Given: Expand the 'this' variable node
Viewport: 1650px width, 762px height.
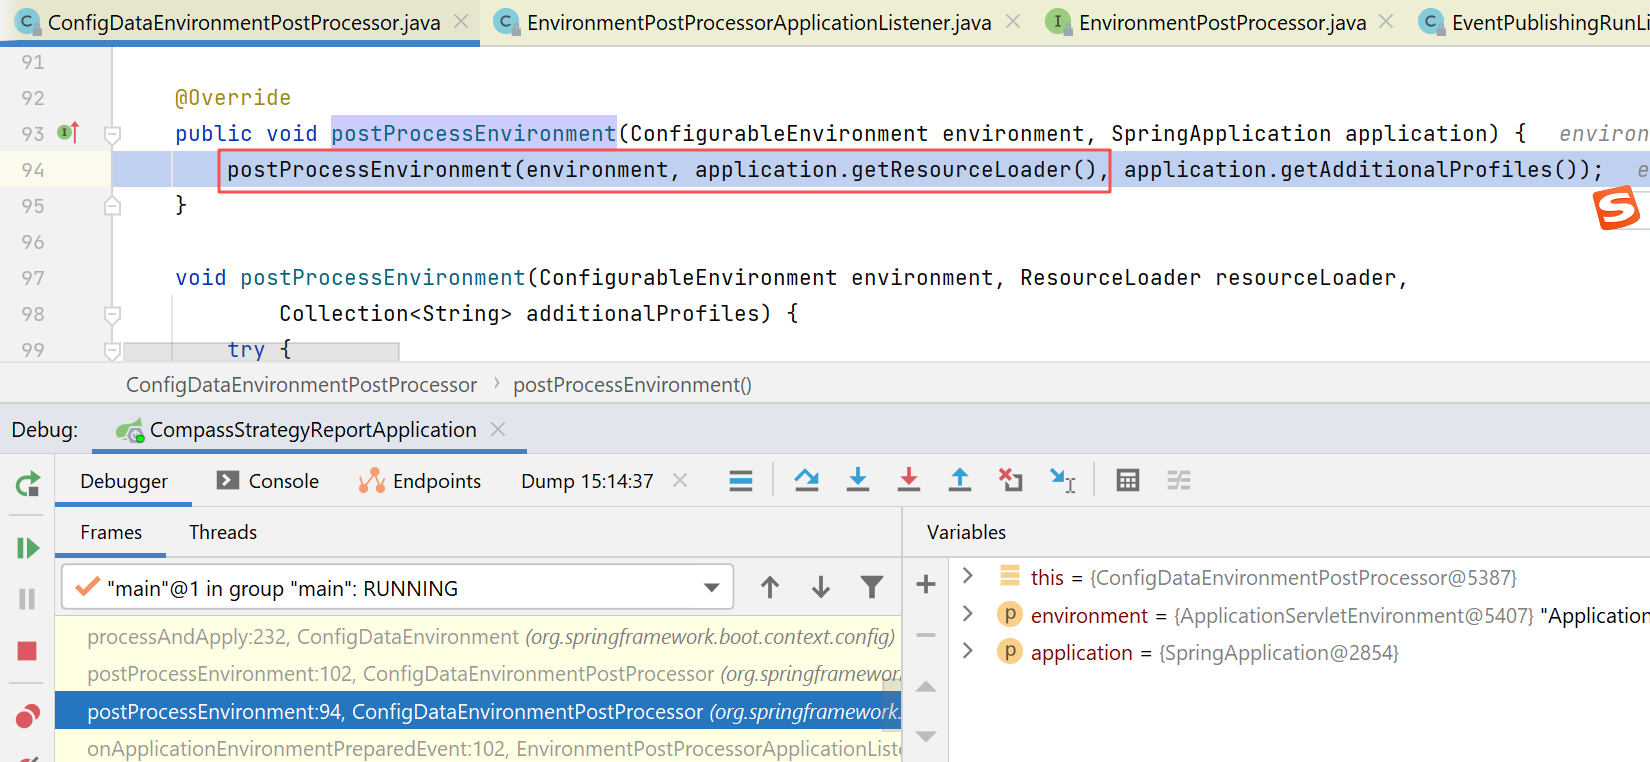Looking at the screenshot, I should pyautogui.click(x=967, y=577).
